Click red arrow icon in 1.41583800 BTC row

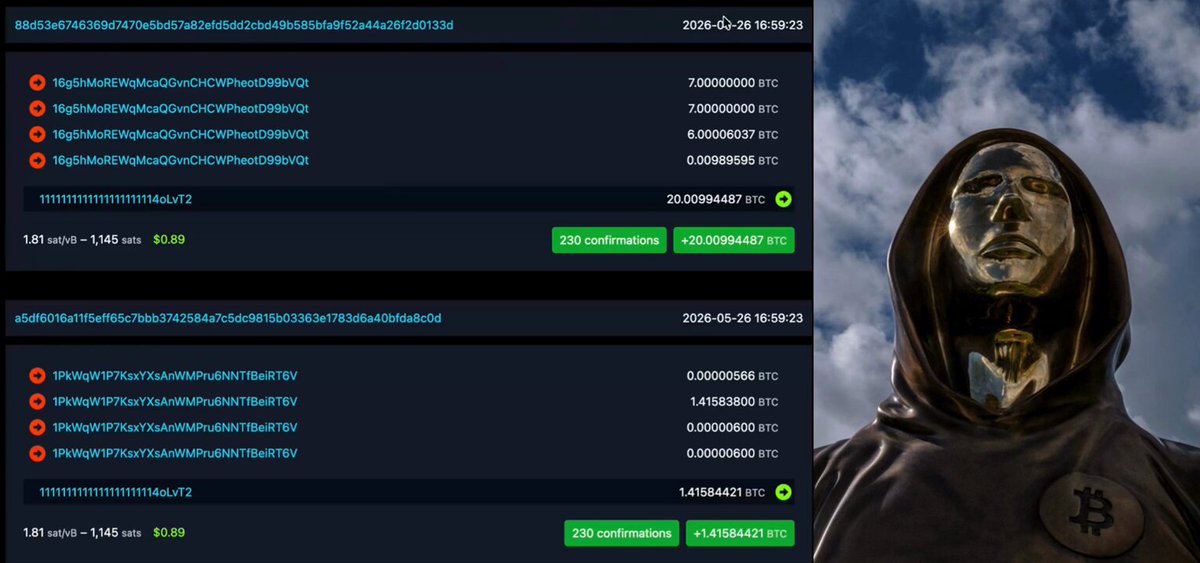pyautogui.click(x=38, y=402)
